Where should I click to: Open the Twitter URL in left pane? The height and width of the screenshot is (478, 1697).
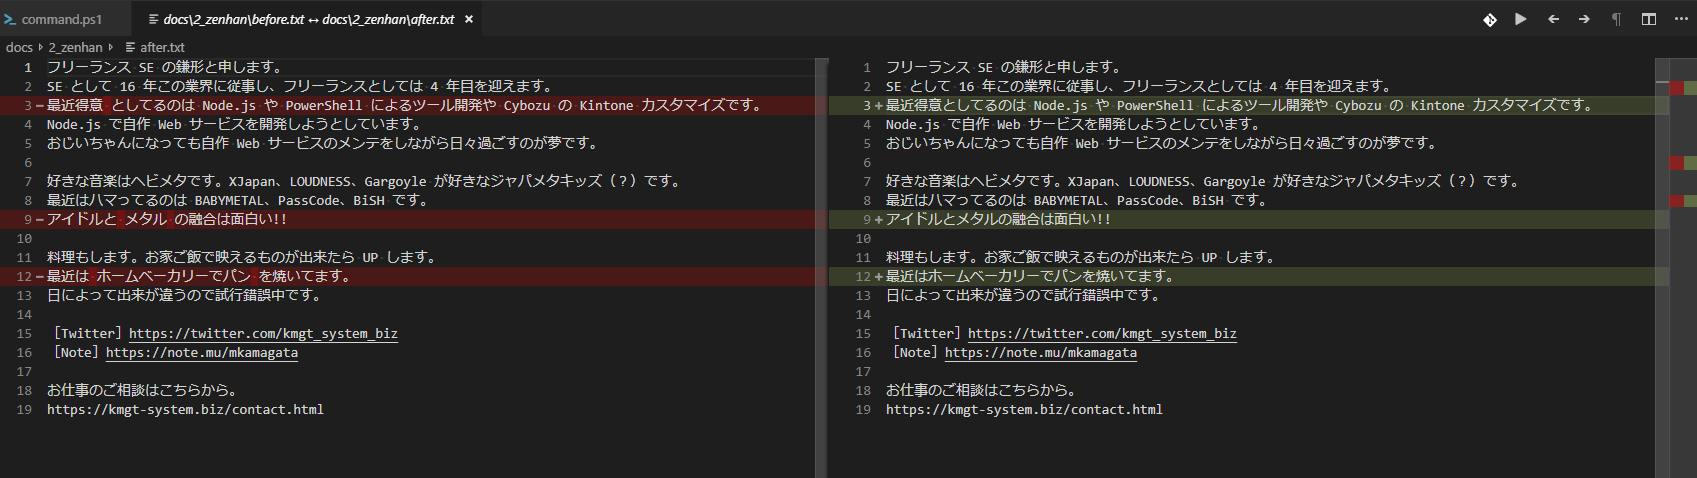coord(263,333)
